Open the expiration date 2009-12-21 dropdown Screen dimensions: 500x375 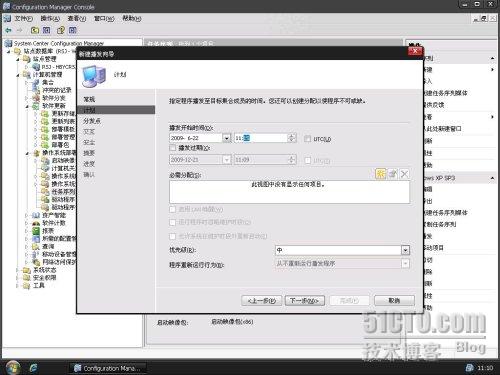click(x=227, y=160)
